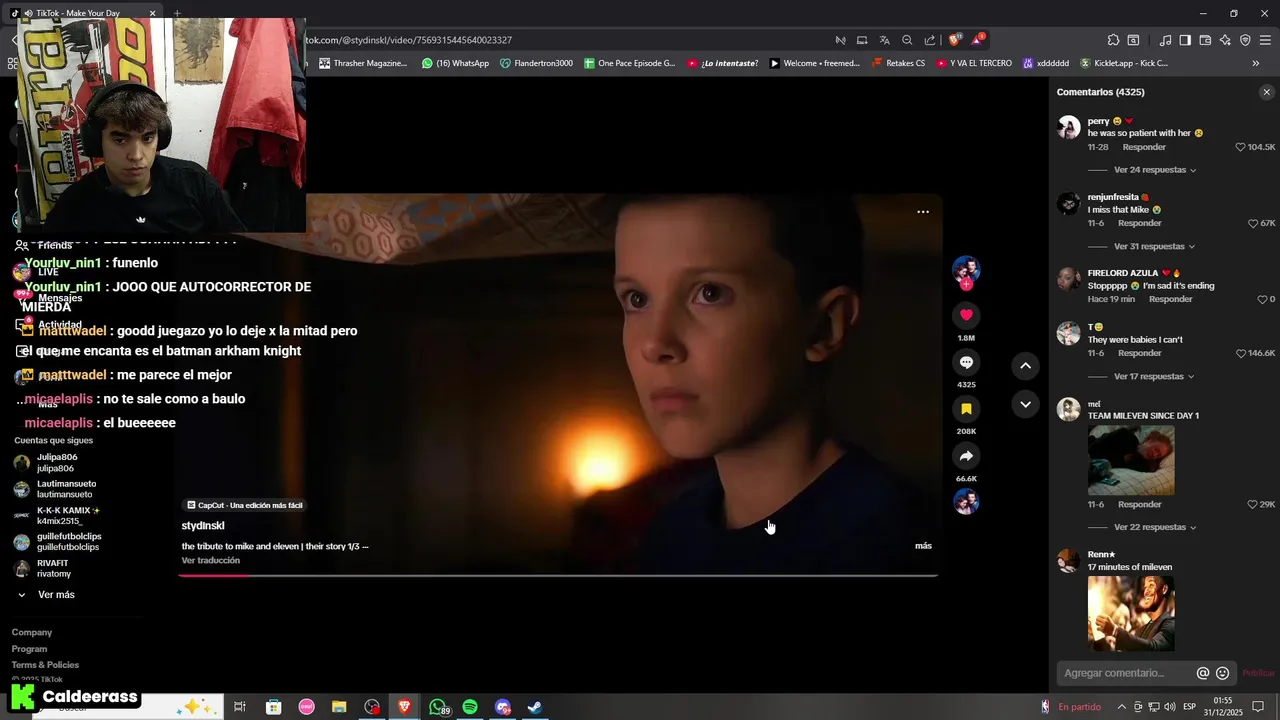The width and height of the screenshot is (1280, 720).
Task: Open Brave Wallet icon
Action: (1205, 40)
